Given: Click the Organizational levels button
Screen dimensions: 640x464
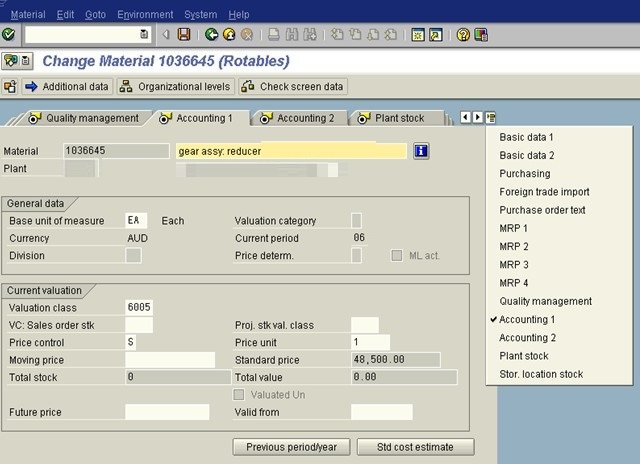Looking at the screenshot, I should point(176,87).
